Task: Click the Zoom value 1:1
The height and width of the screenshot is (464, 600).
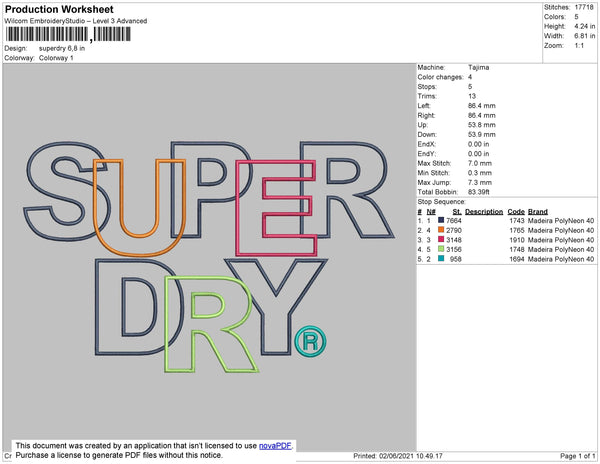Action: (x=579, y=46)
